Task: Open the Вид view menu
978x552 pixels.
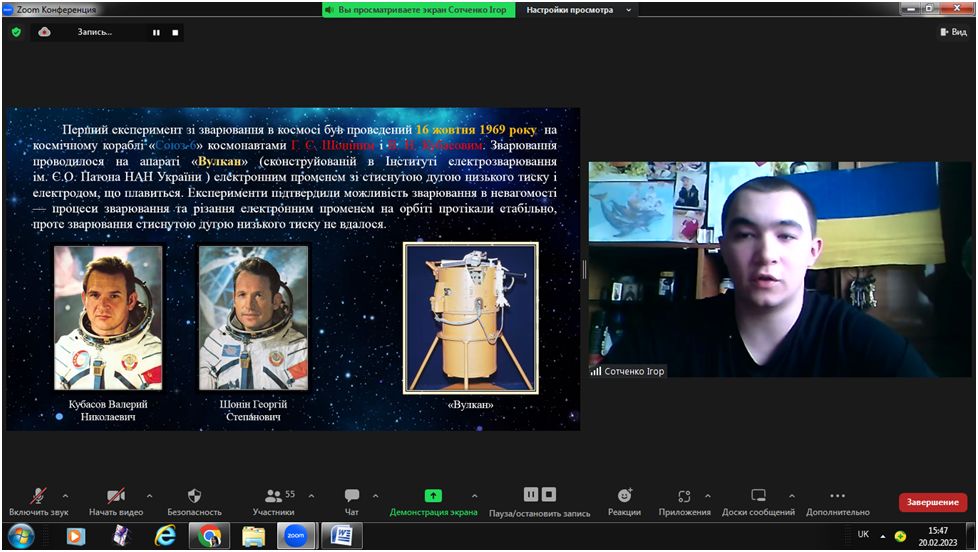Action: pos(954,32)
